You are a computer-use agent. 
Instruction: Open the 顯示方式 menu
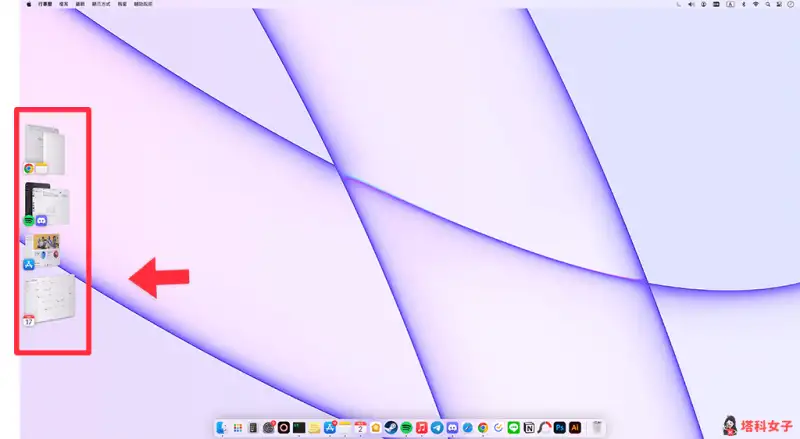pyautogui.click(x=101, y=4)
